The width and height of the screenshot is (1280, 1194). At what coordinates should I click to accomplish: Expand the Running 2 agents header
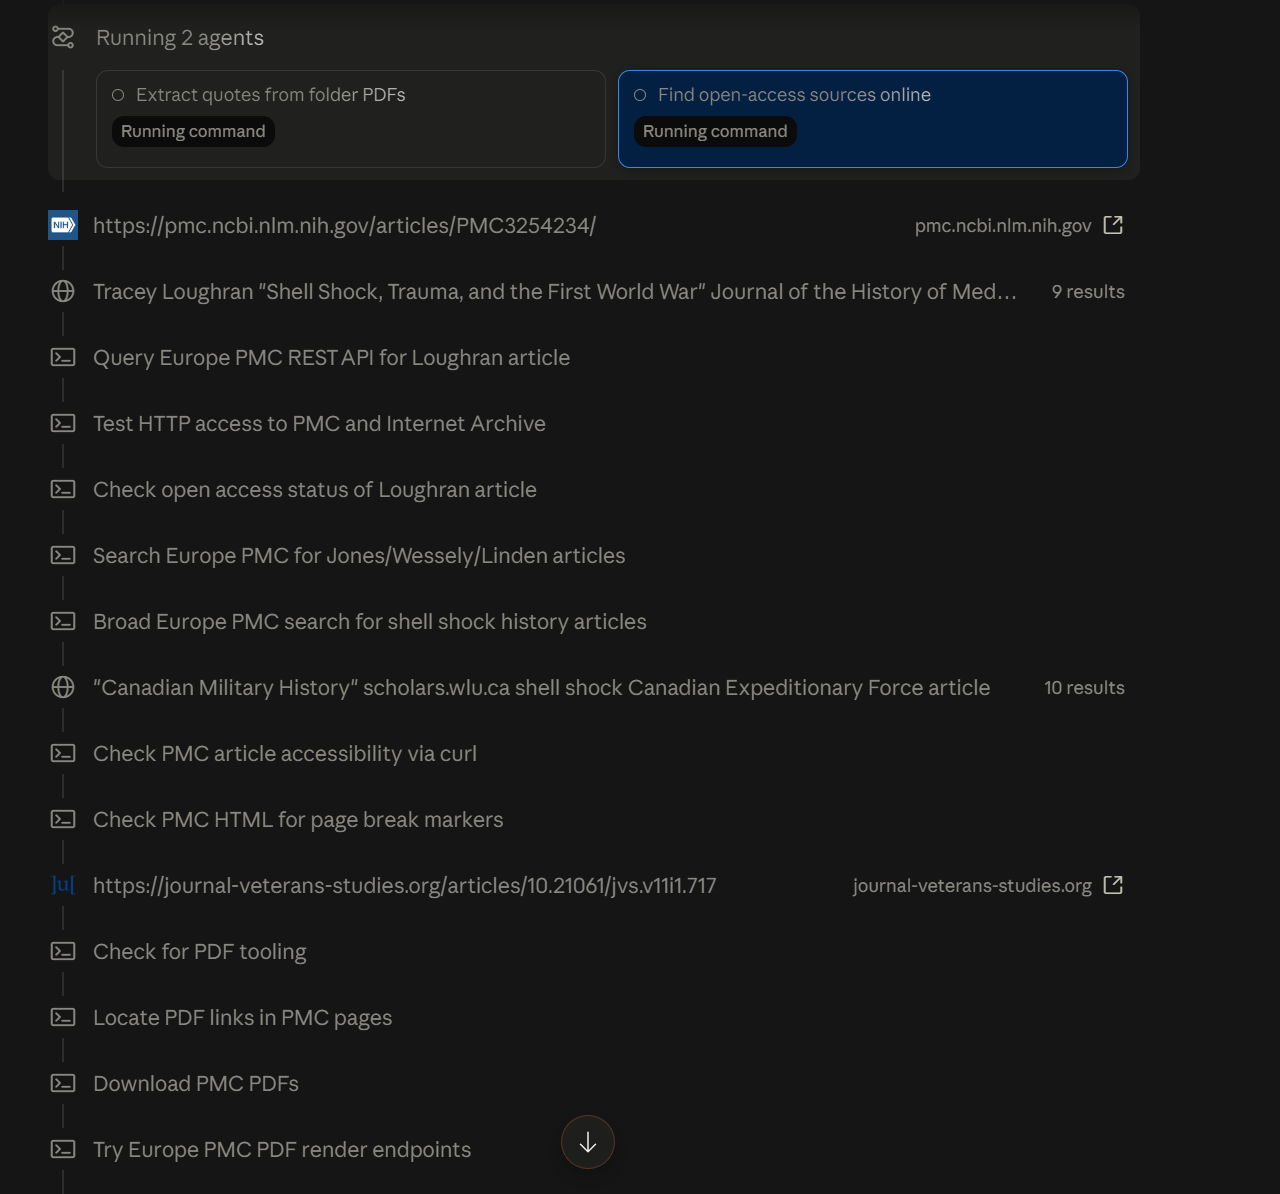click(x=180, y=38)
